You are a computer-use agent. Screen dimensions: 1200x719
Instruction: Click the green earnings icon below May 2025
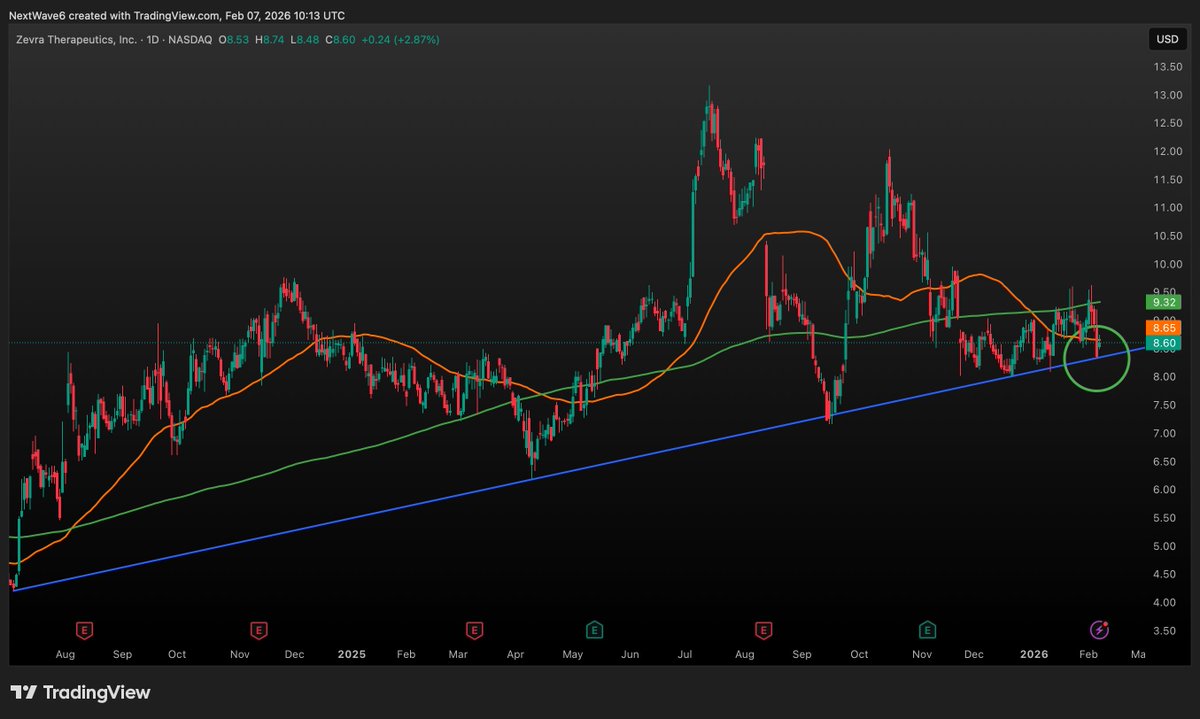(x=593, y=632)
